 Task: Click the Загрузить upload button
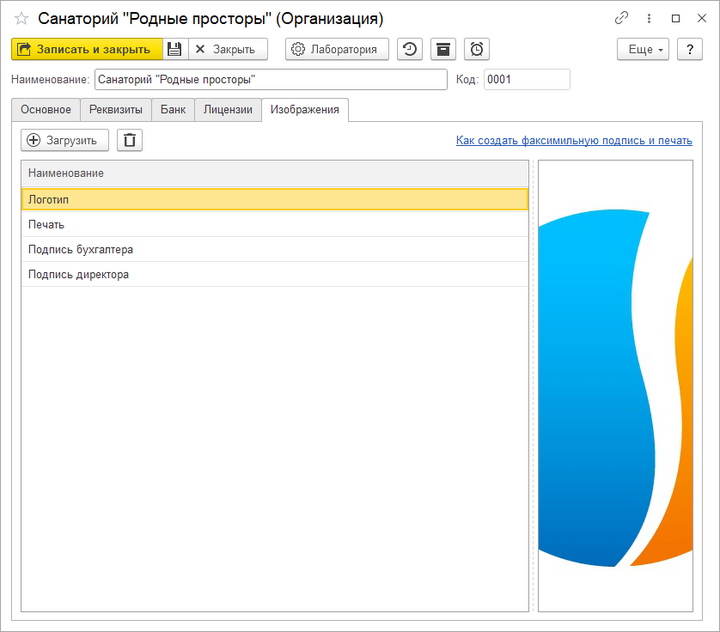click(x=64, y=140)
